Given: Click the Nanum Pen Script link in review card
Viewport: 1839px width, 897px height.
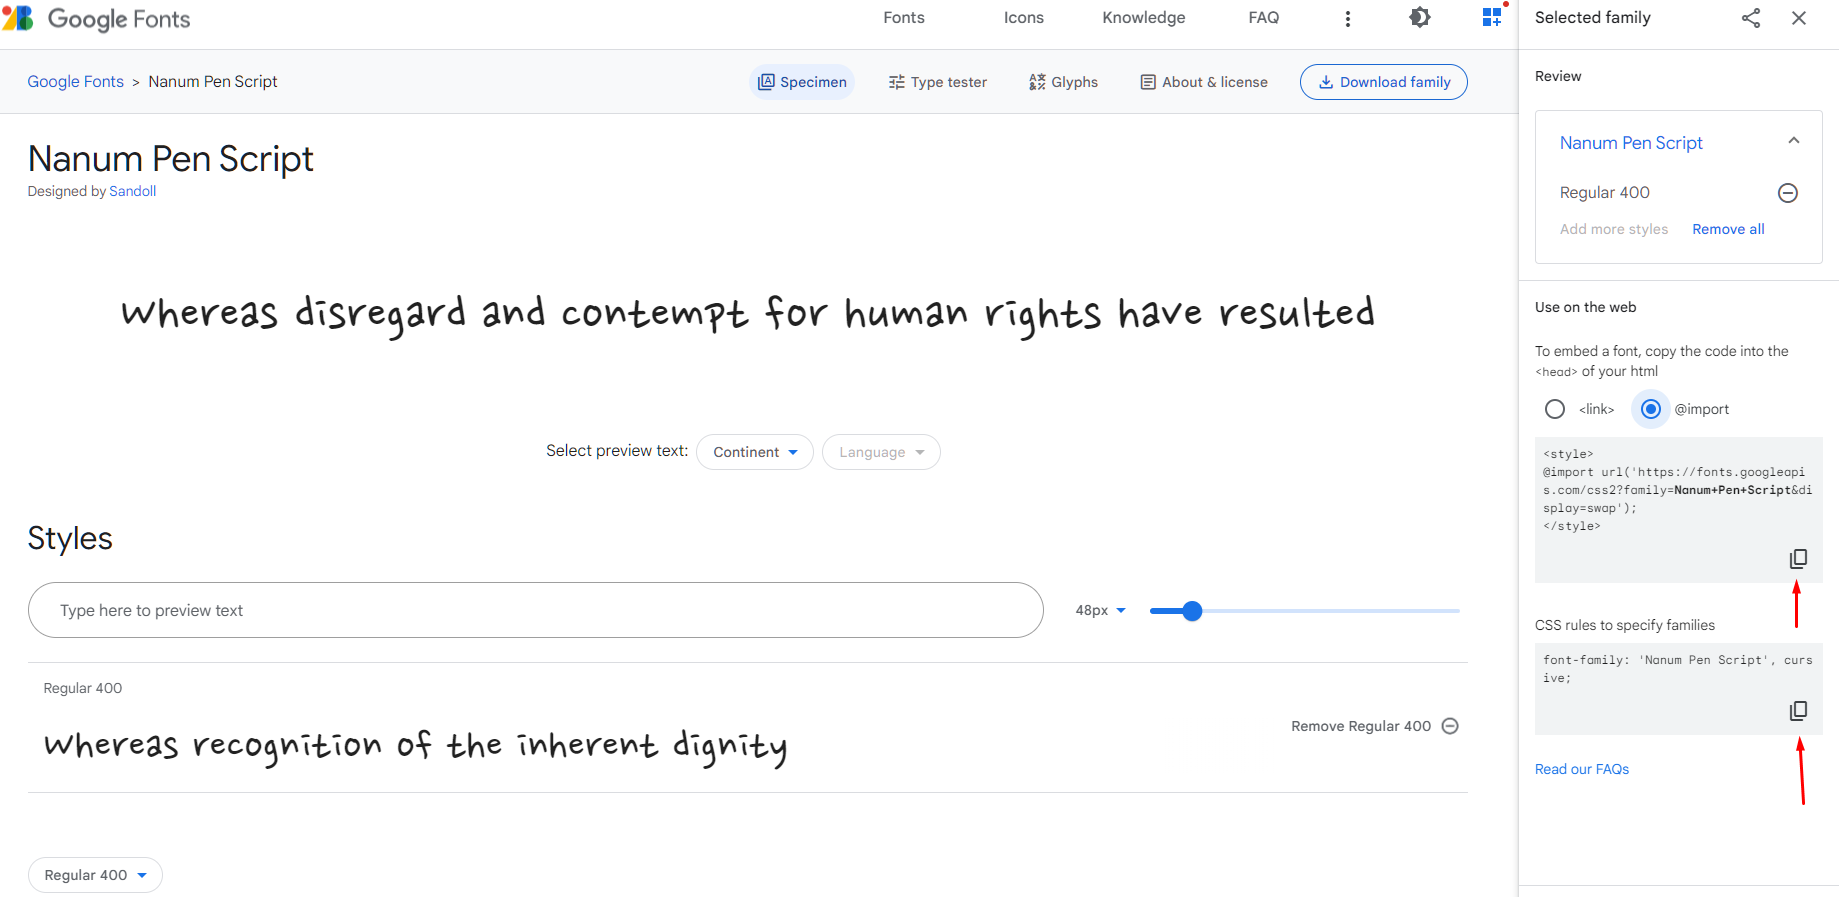Looking at the screenshot, I should pos(1631,143).
